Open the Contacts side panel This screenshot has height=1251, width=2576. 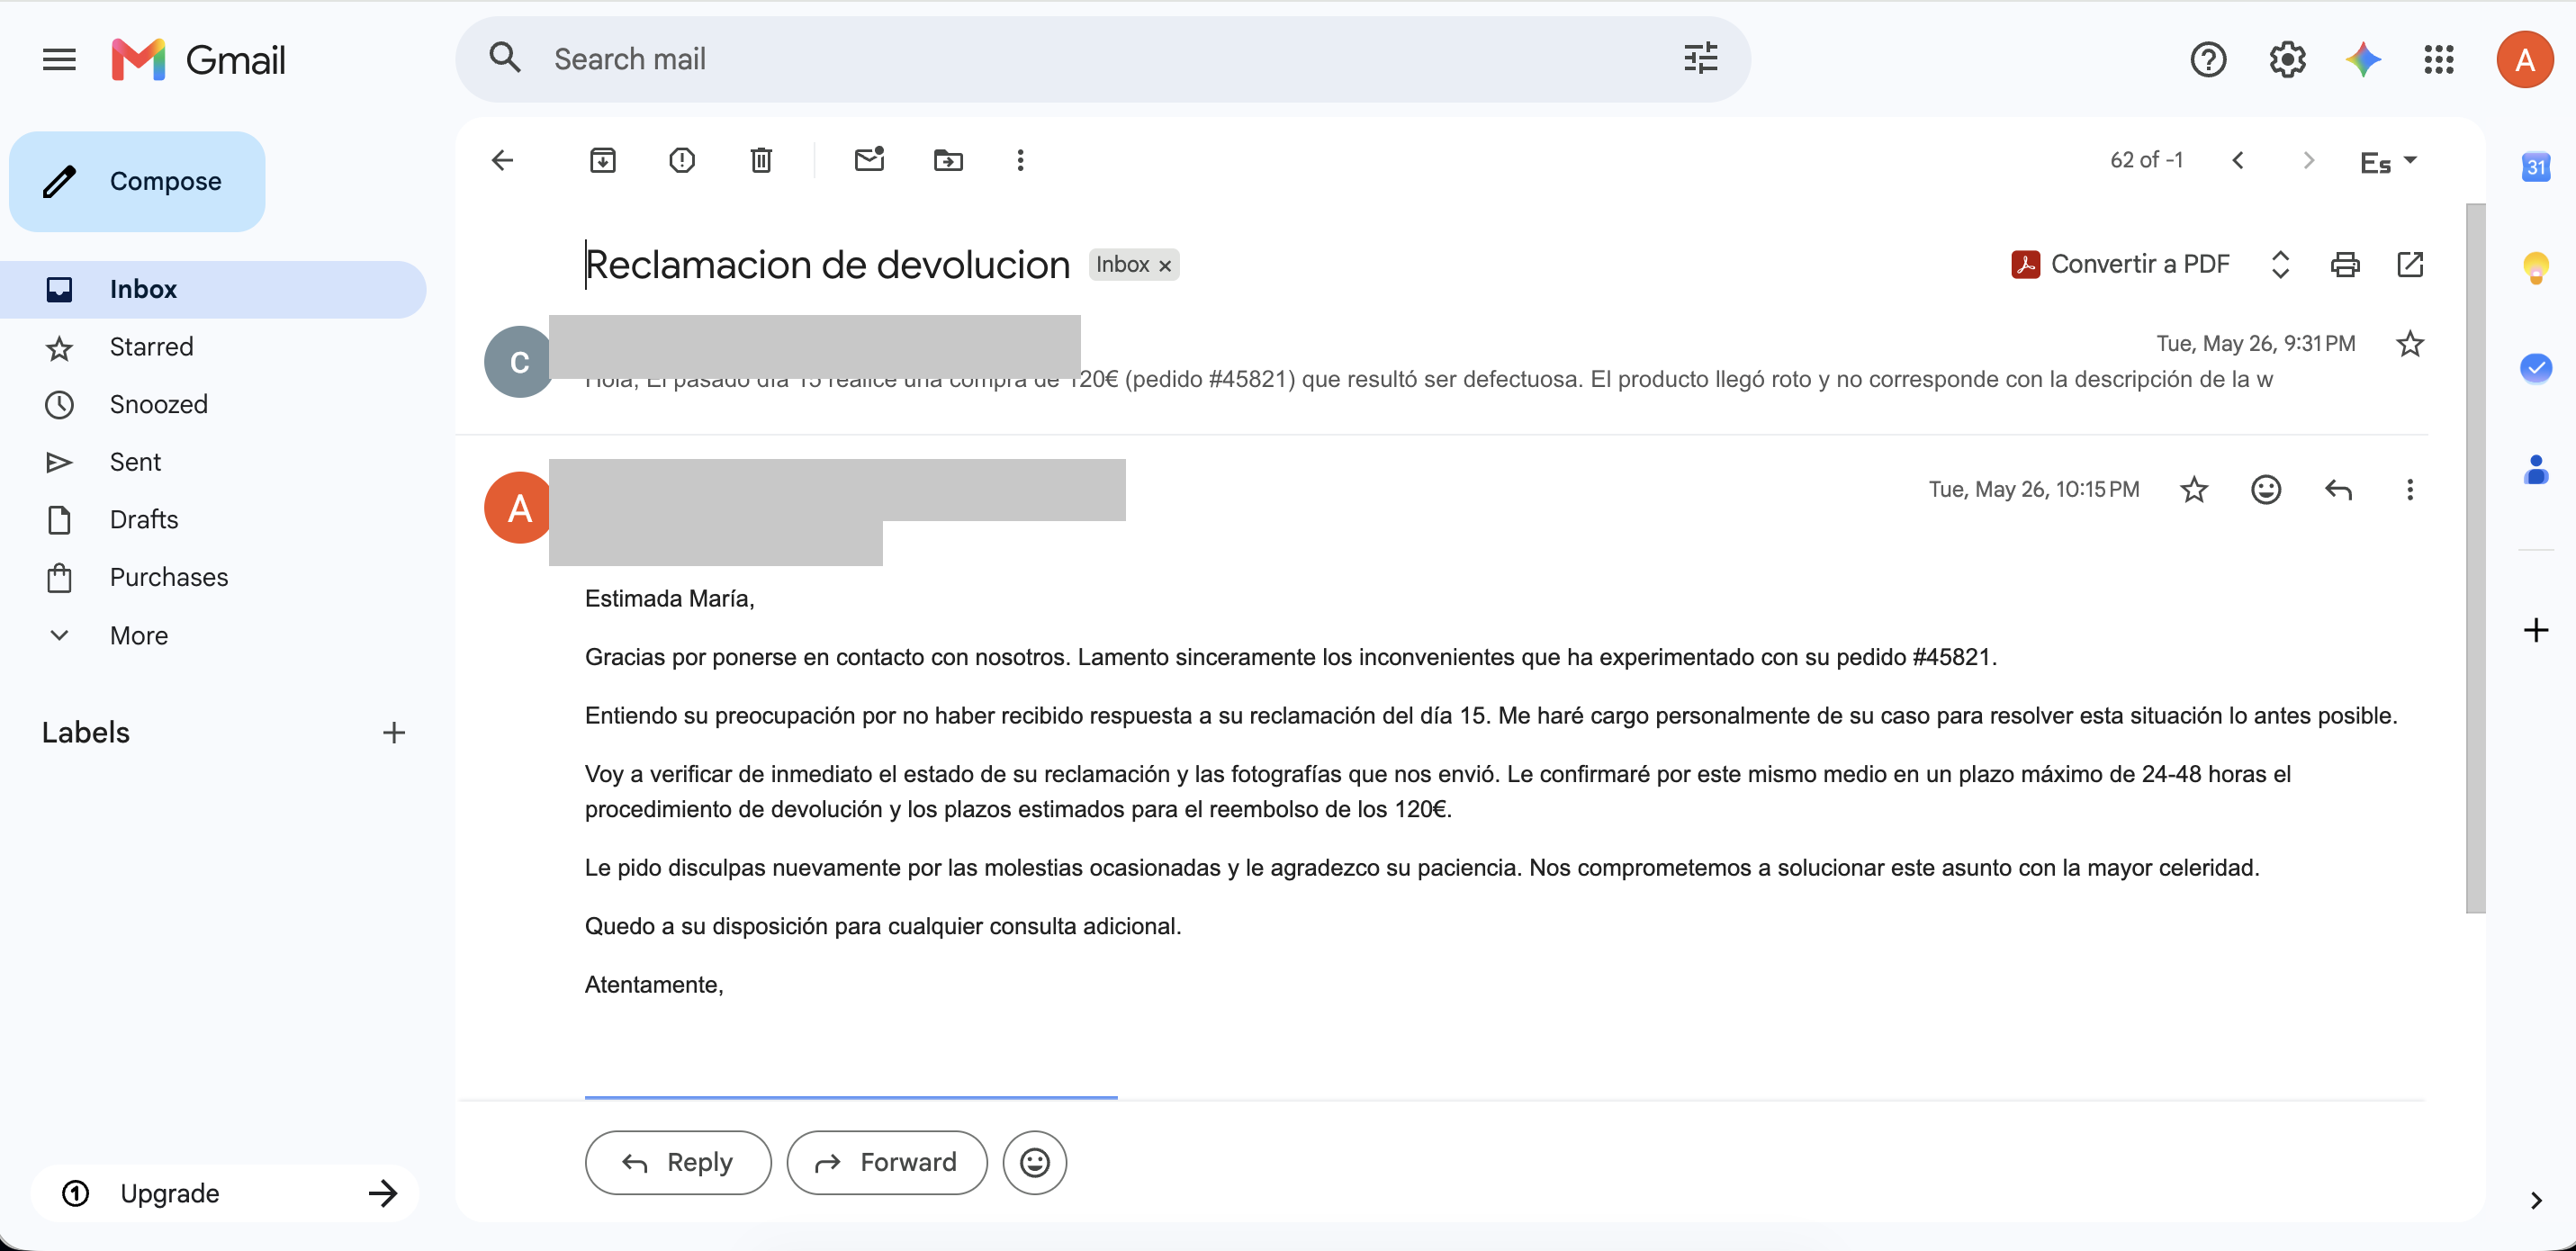click(x=2536, y=469)
